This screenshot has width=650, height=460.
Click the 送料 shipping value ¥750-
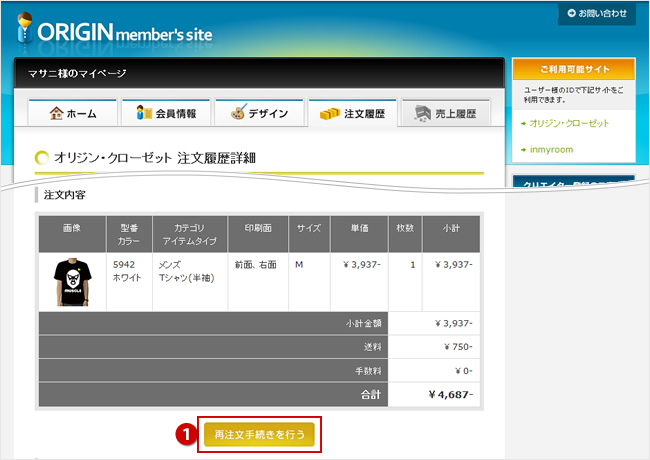(x=458, y=346)
